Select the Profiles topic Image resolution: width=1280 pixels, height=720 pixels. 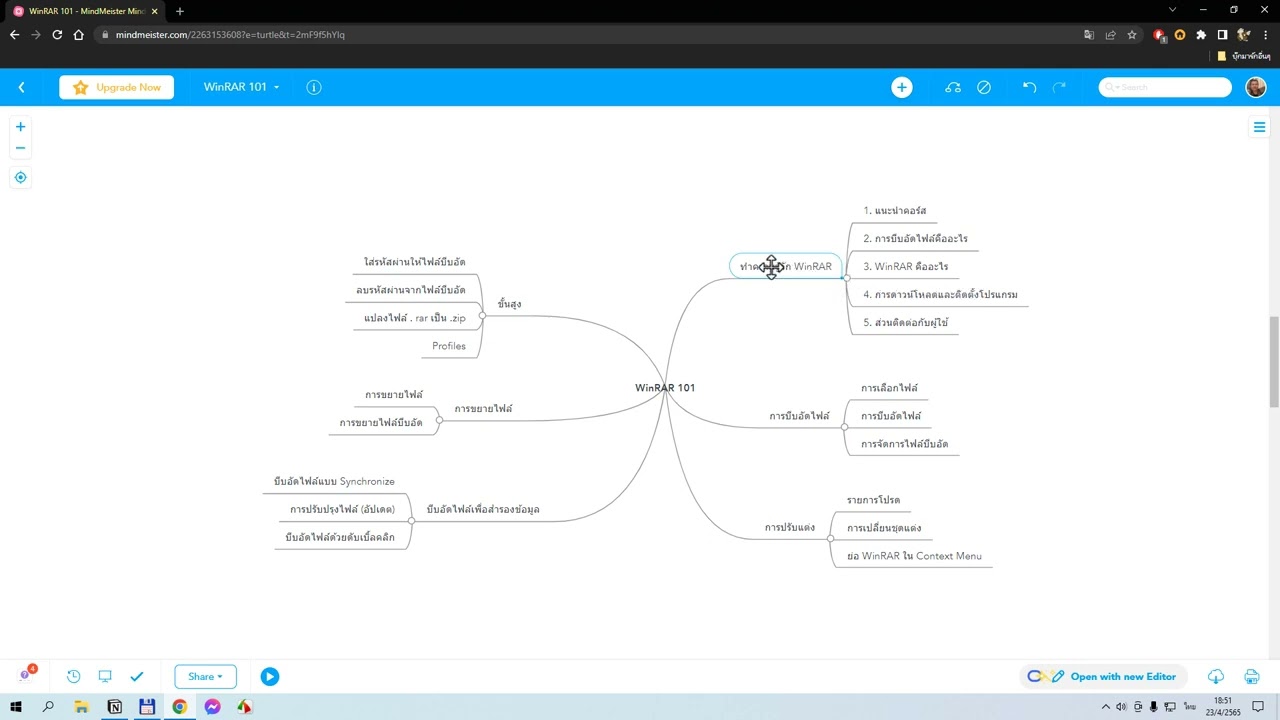coord(449,346)
